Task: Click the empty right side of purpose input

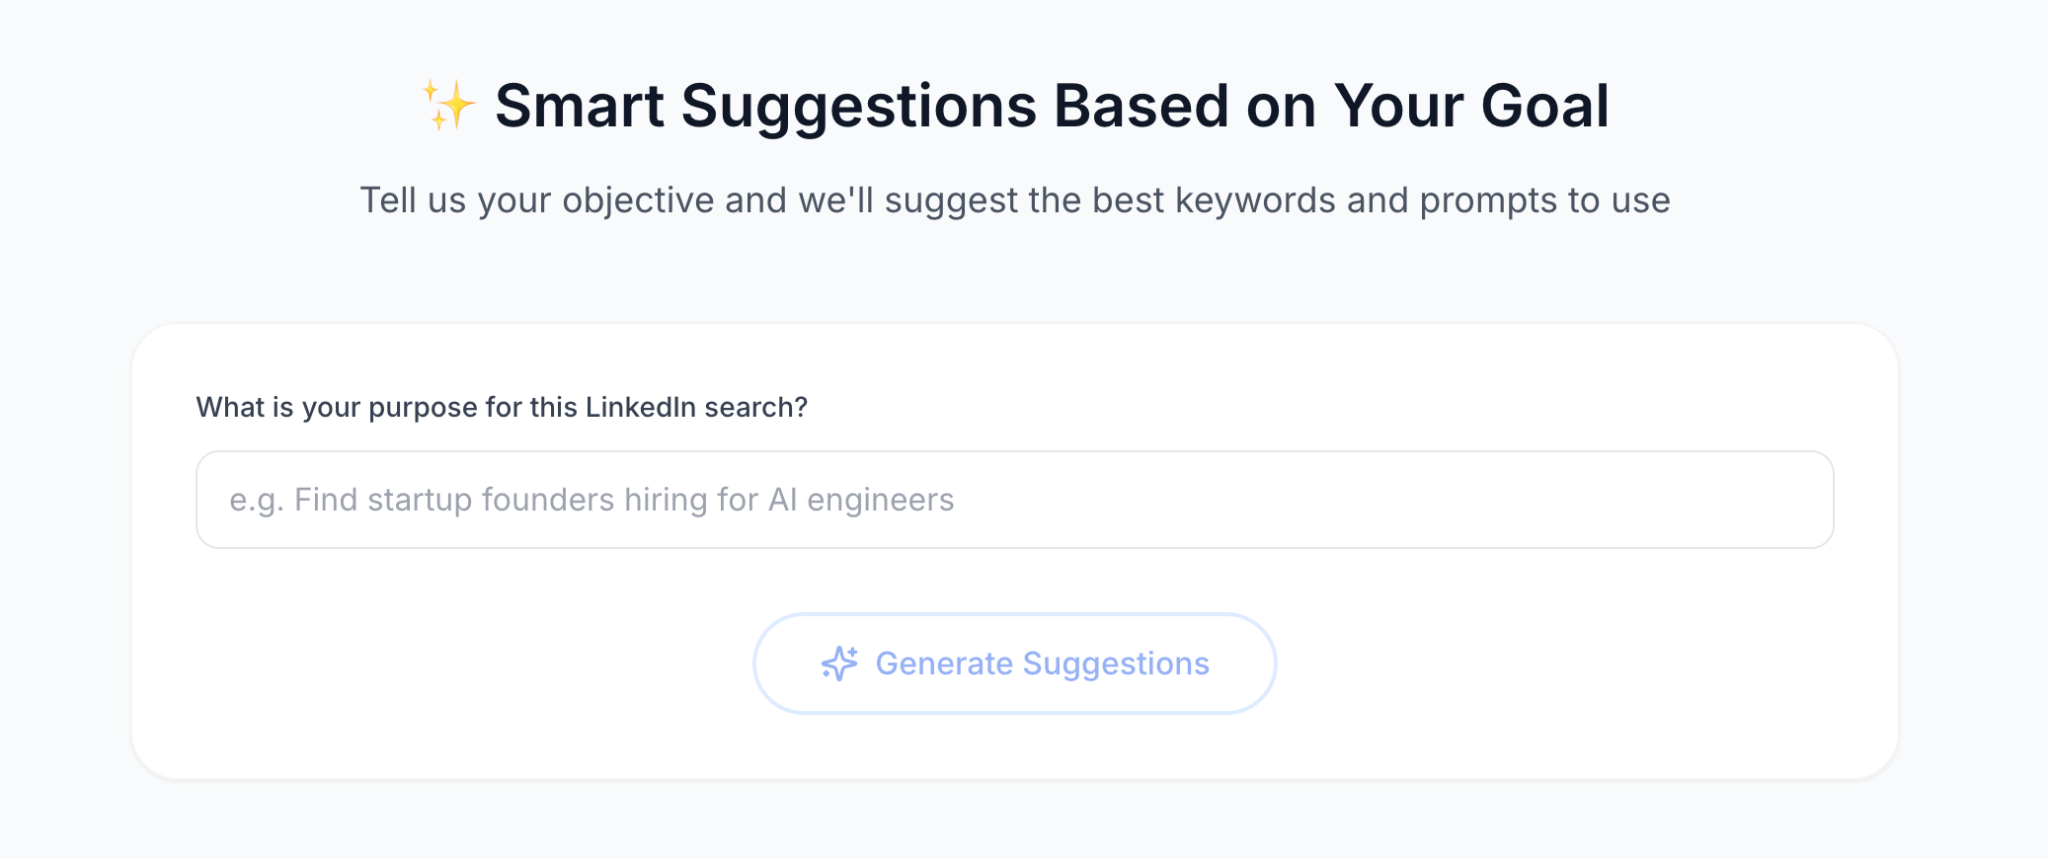Action: click(1500, 500)
